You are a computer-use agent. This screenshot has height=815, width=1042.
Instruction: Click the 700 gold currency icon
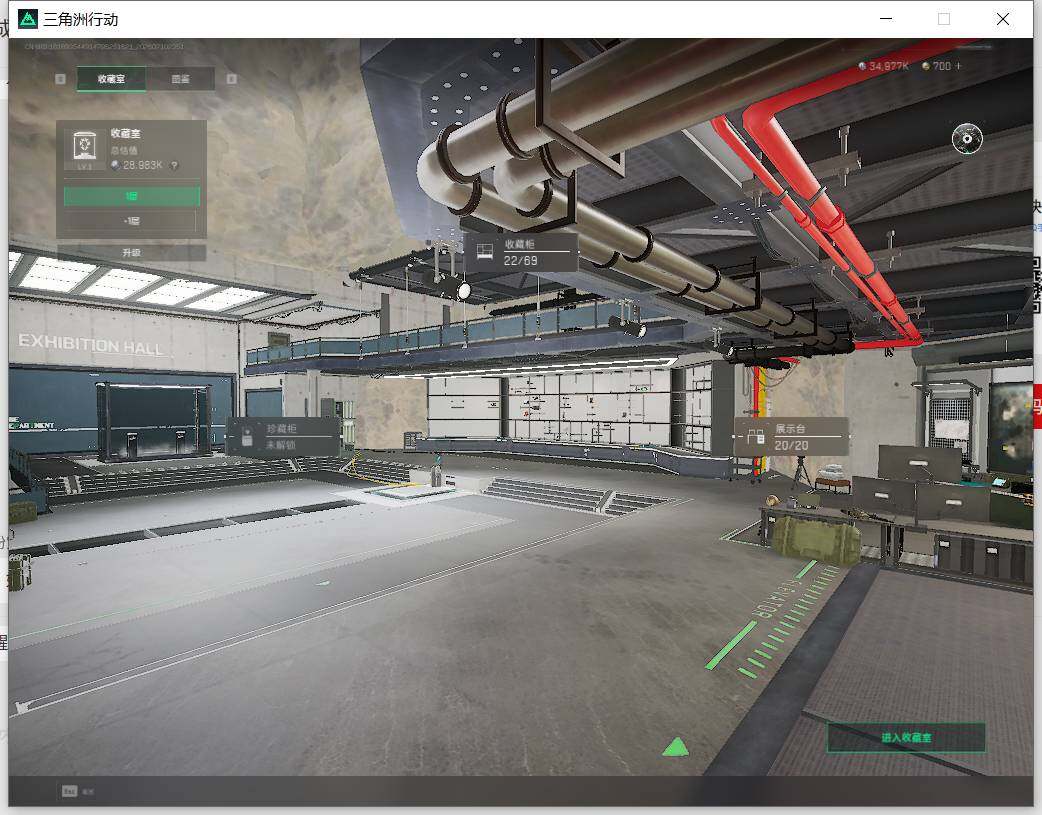point(925,66)
